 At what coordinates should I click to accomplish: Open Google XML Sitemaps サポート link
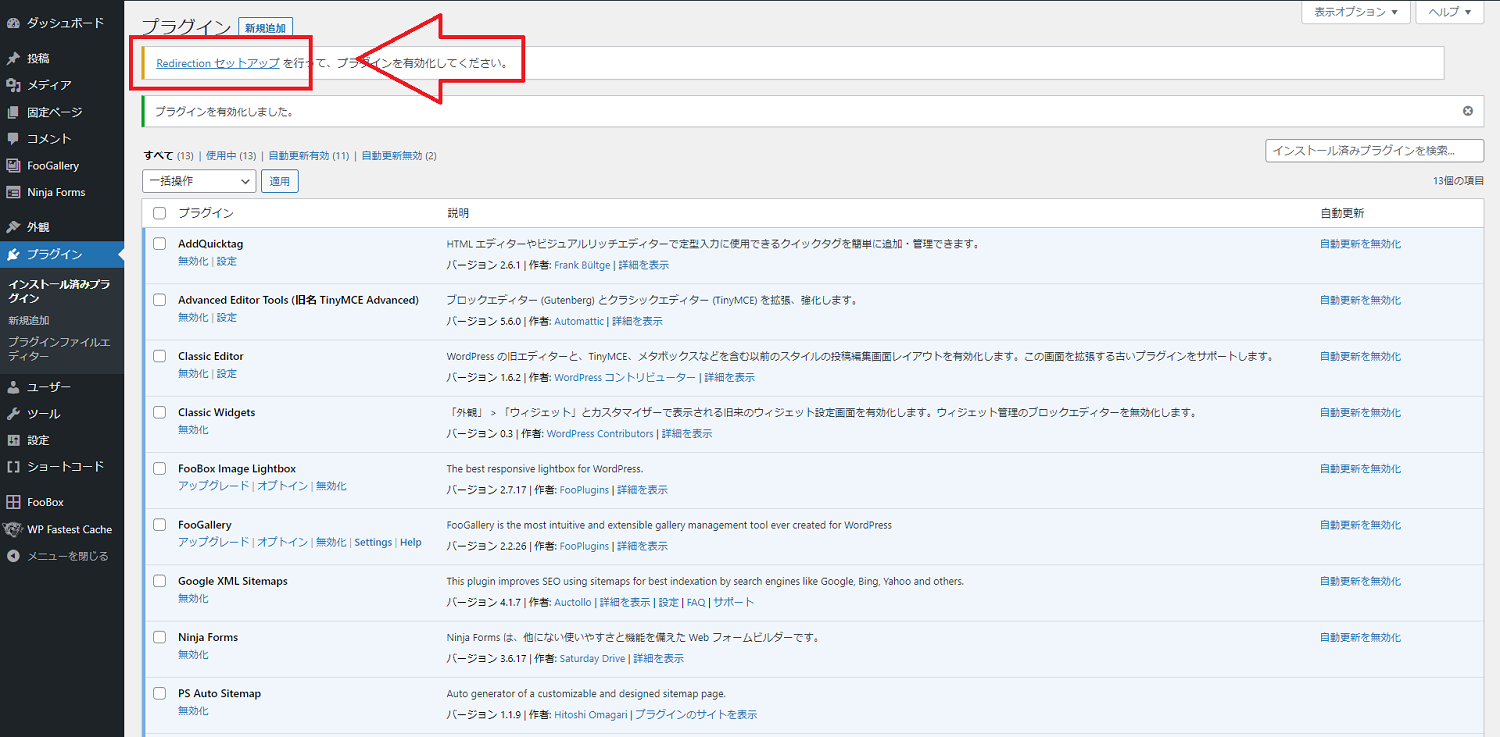pyautogui.click(x=733, y=602)
